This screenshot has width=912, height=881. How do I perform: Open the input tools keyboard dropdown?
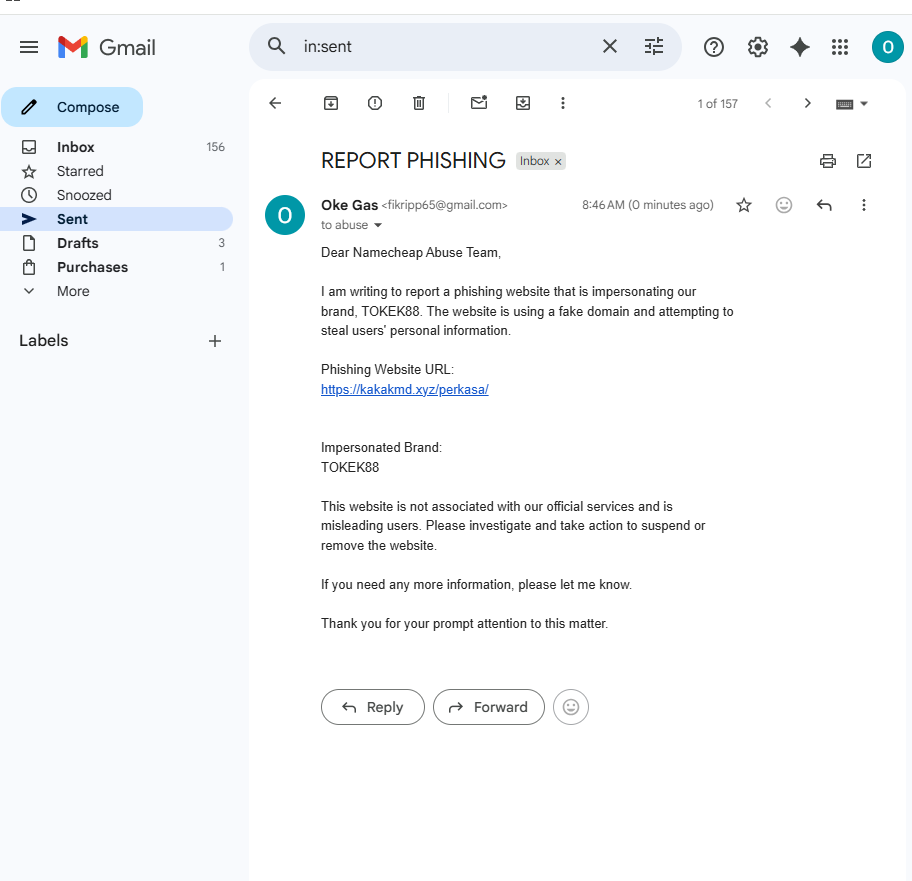coord(852,104)
